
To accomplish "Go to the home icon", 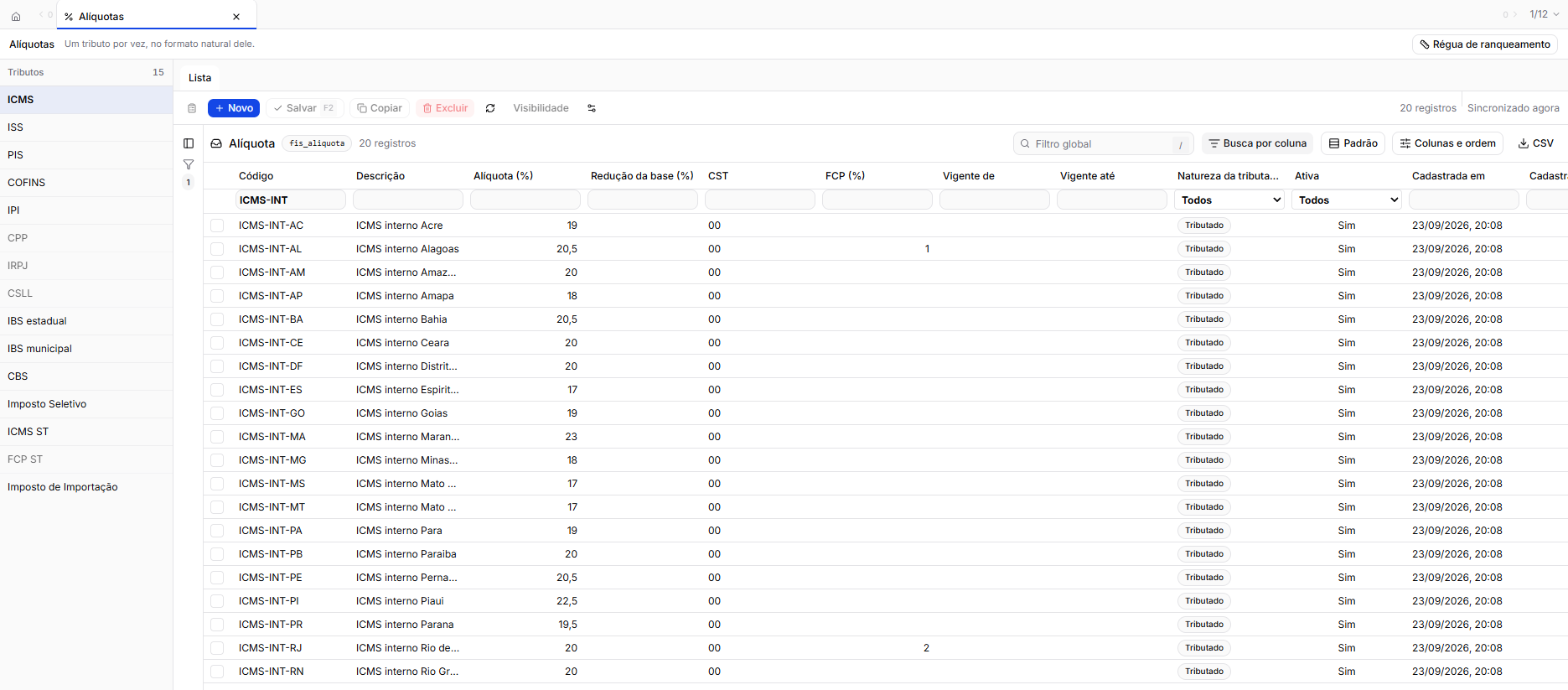I will [x=15, y=16].
